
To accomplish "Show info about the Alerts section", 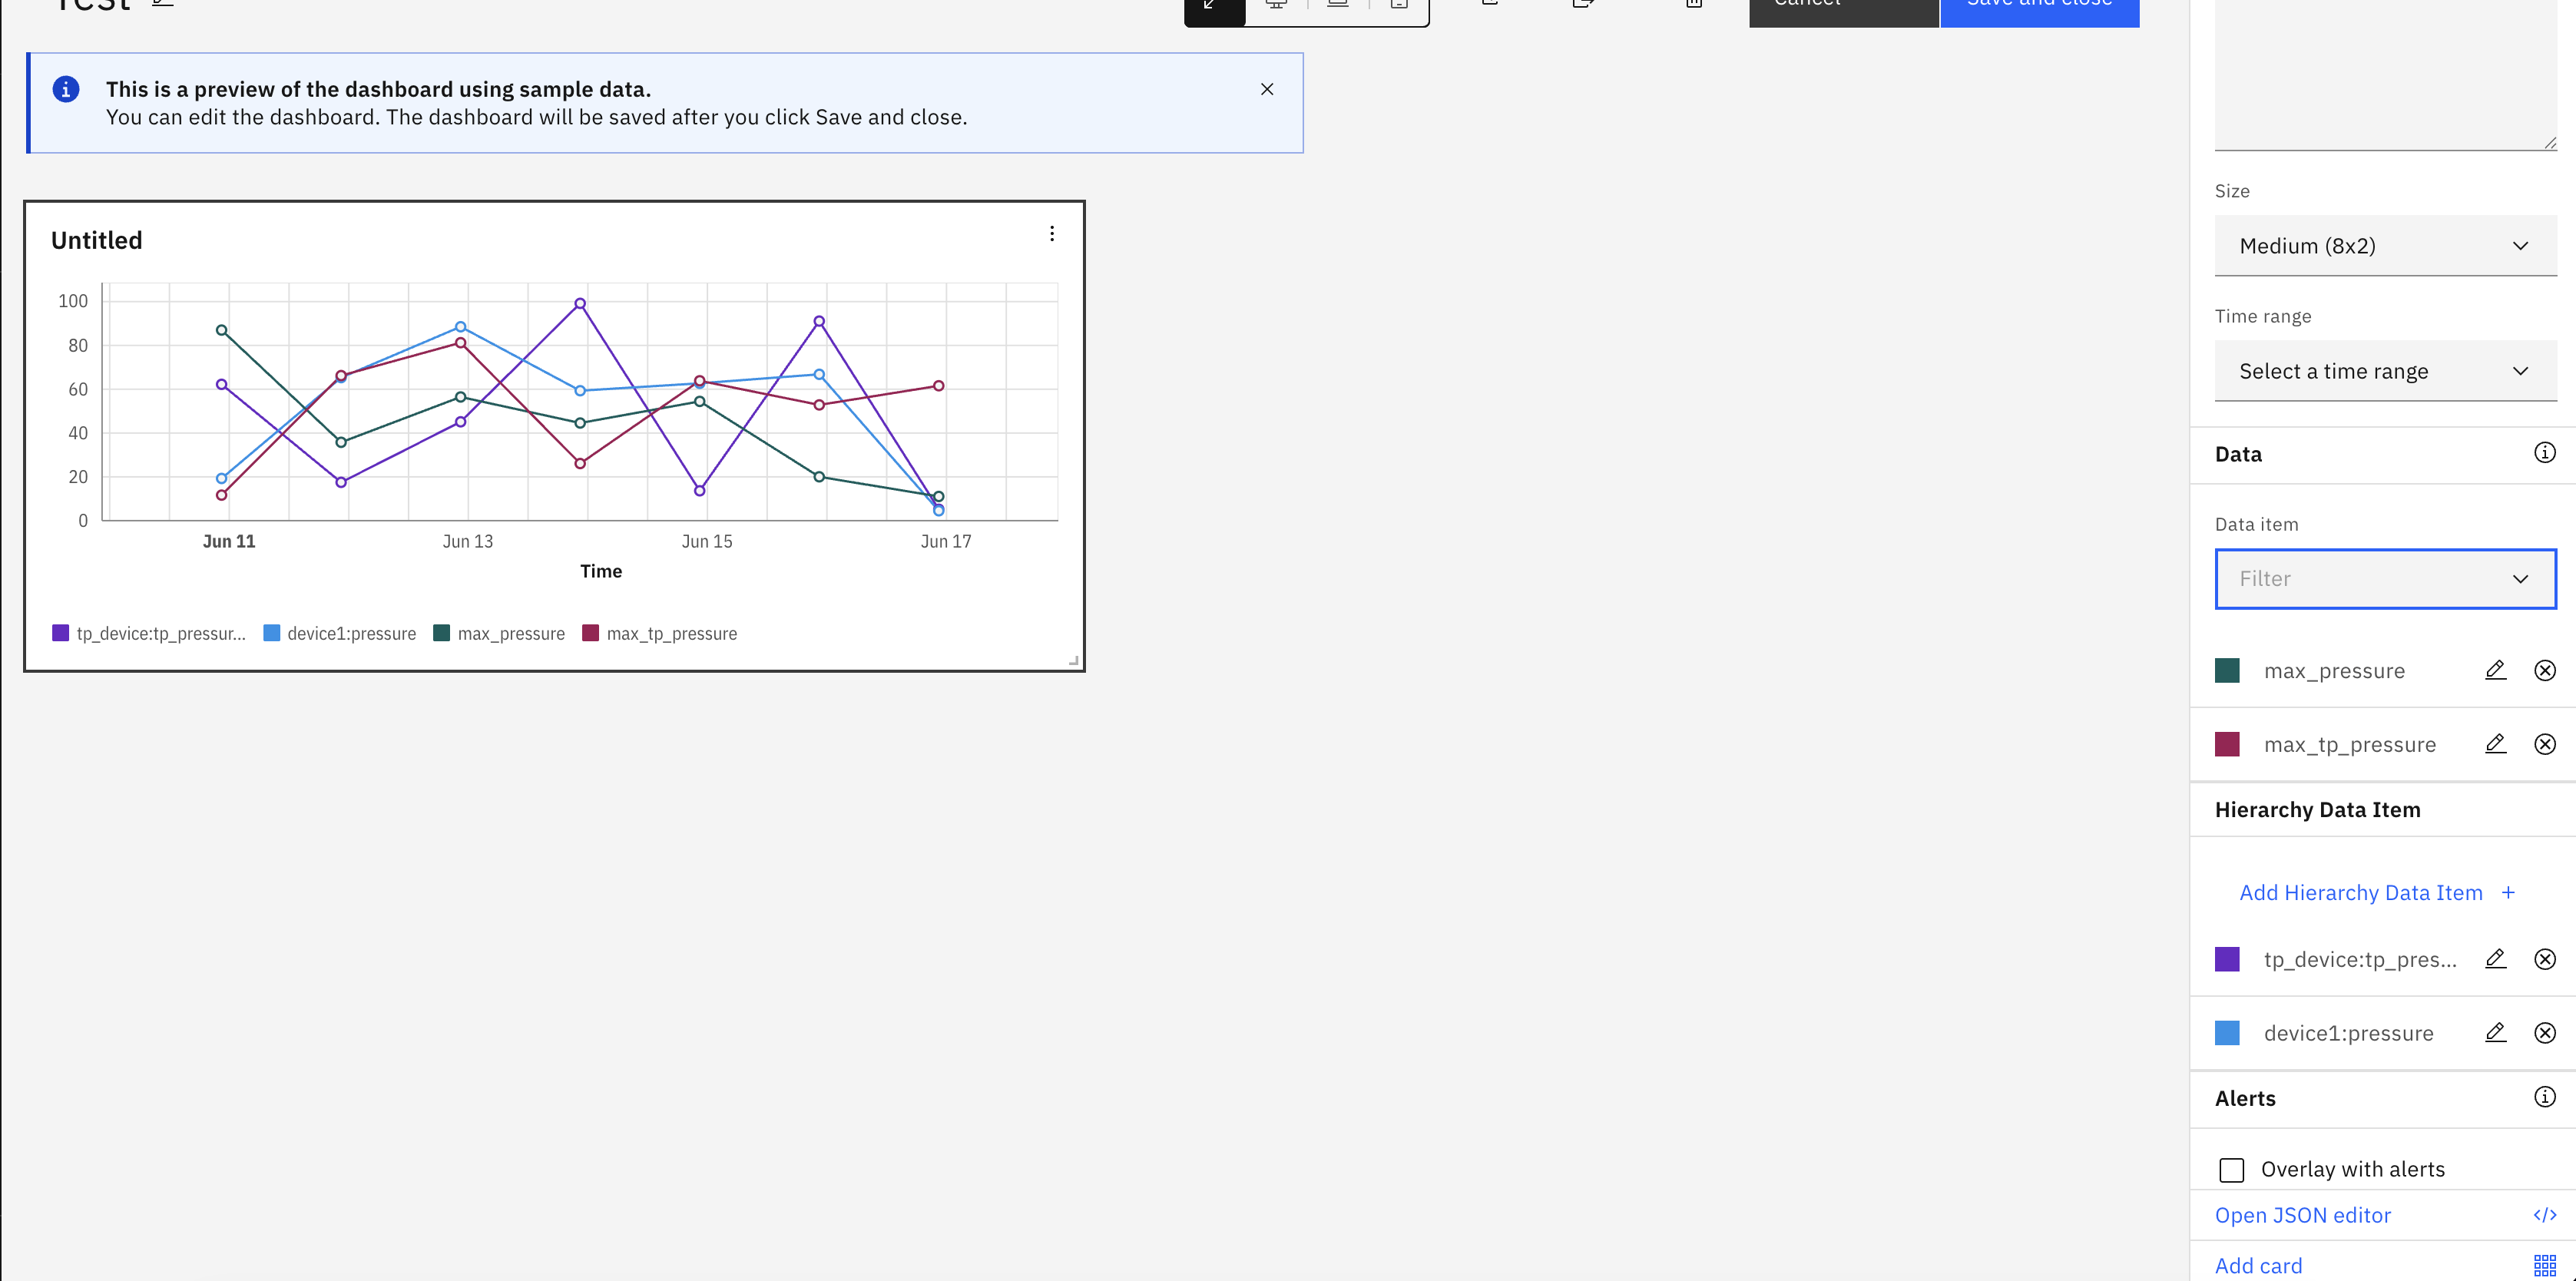I will point(2545,1097).
